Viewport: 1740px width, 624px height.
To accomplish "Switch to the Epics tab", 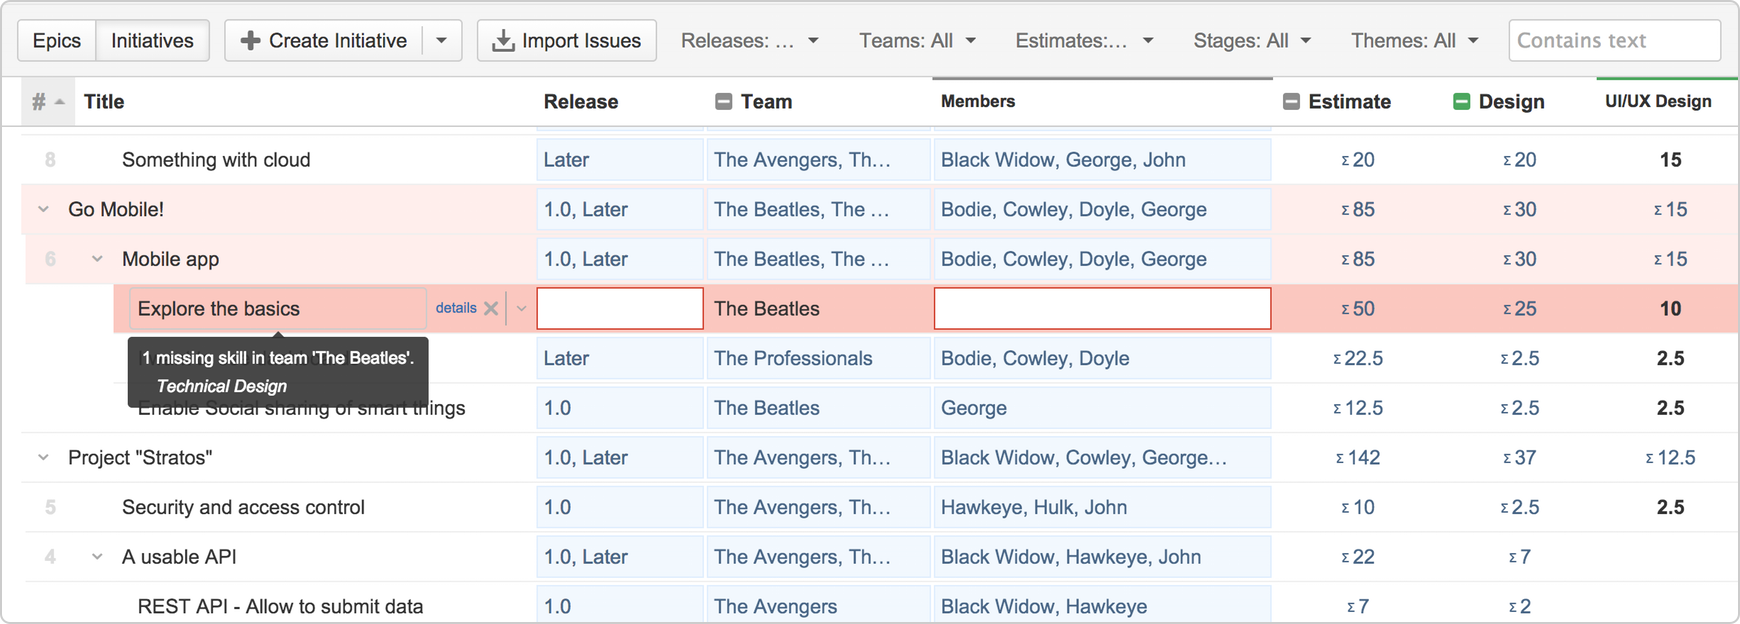I will tap(57, 41).
